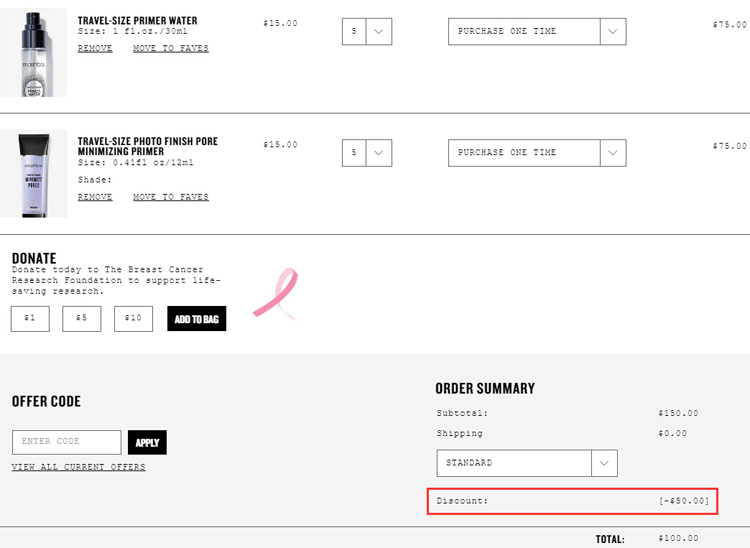Move Primer Water to Faves

pos(171,48)
